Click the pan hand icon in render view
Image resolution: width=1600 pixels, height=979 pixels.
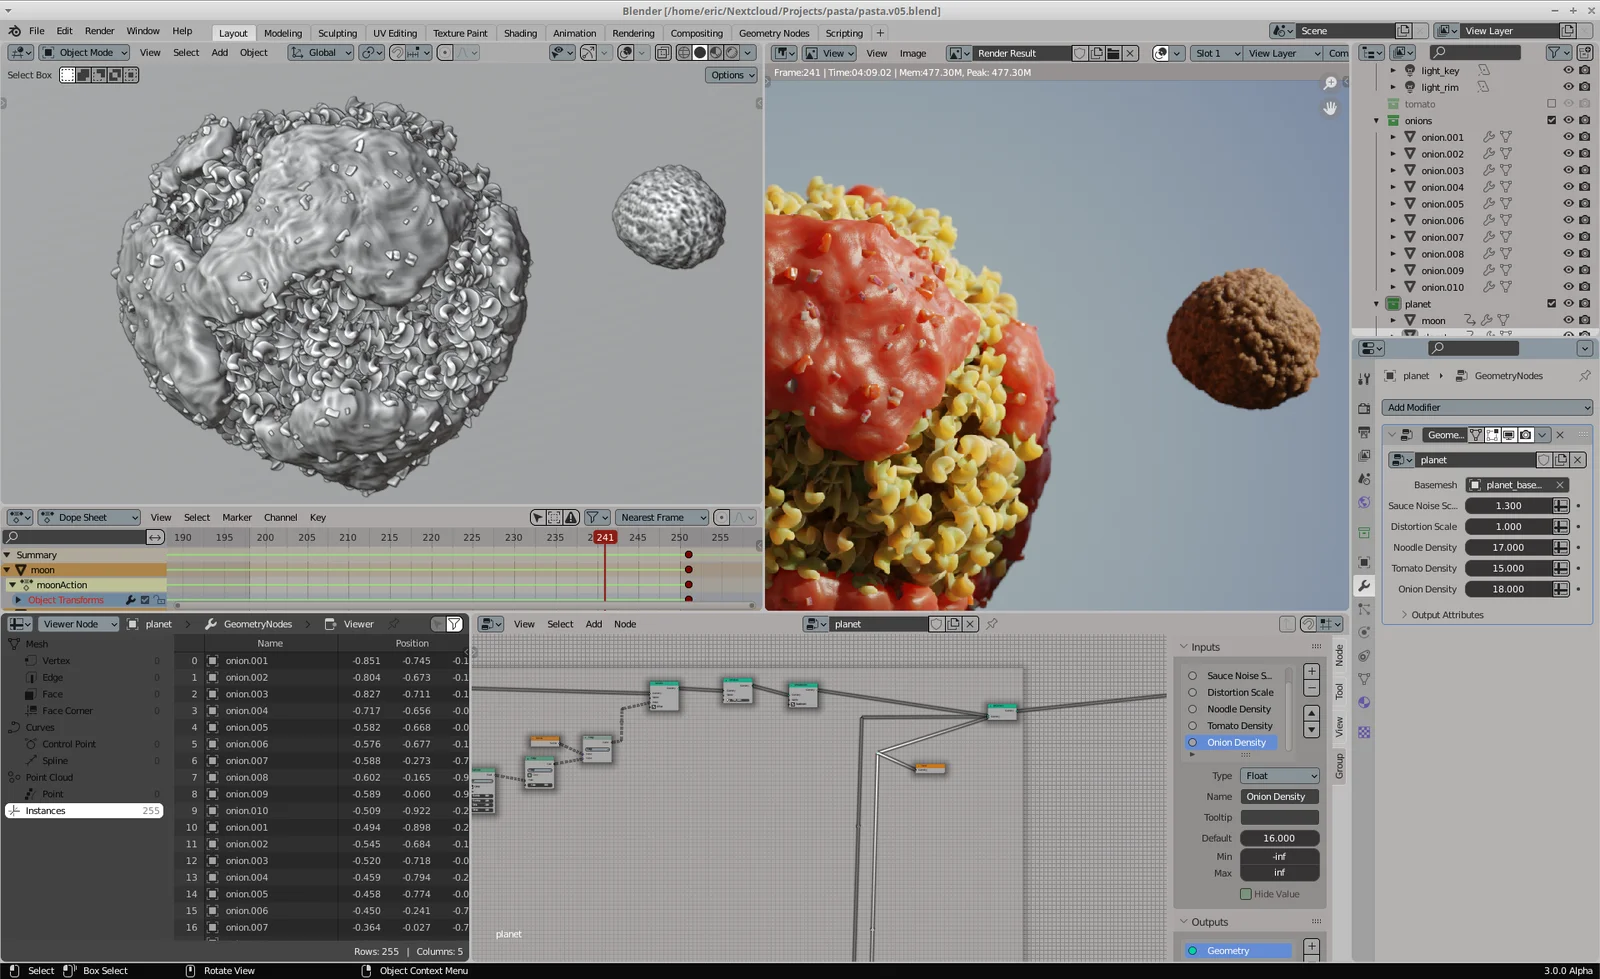[1330, 108]
